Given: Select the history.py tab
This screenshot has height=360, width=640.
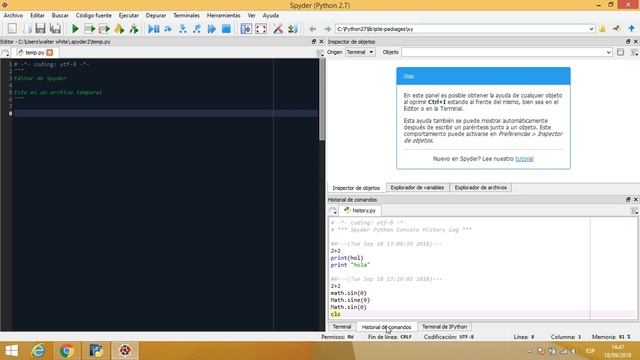Looking at the screenshot, I should [360, 211].
